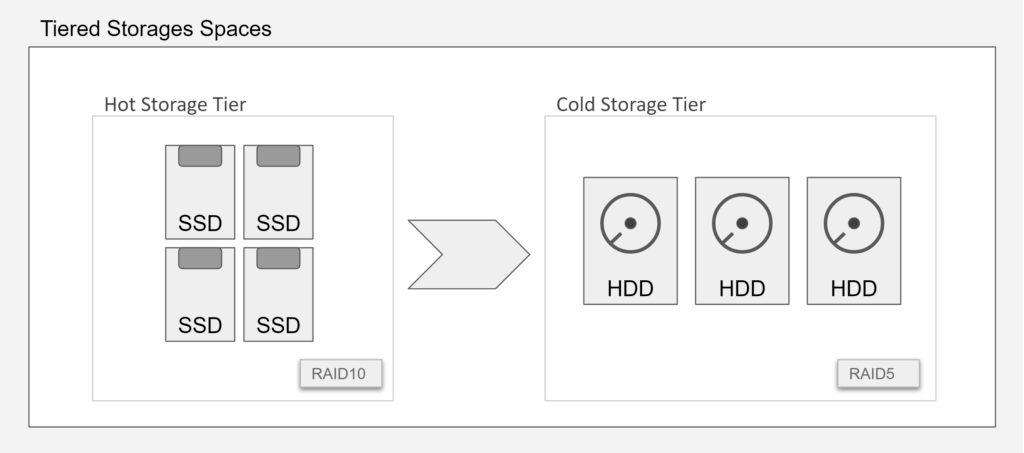
Task: Select the leftmost HDD disk icon
Action: coord(630,240)
